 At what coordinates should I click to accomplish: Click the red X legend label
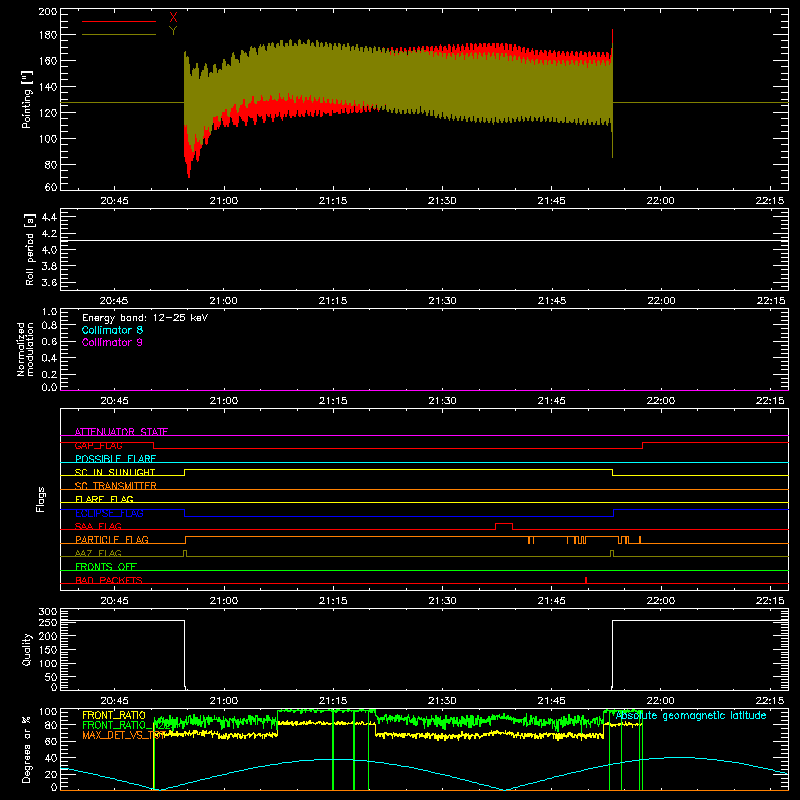[173, 18]
